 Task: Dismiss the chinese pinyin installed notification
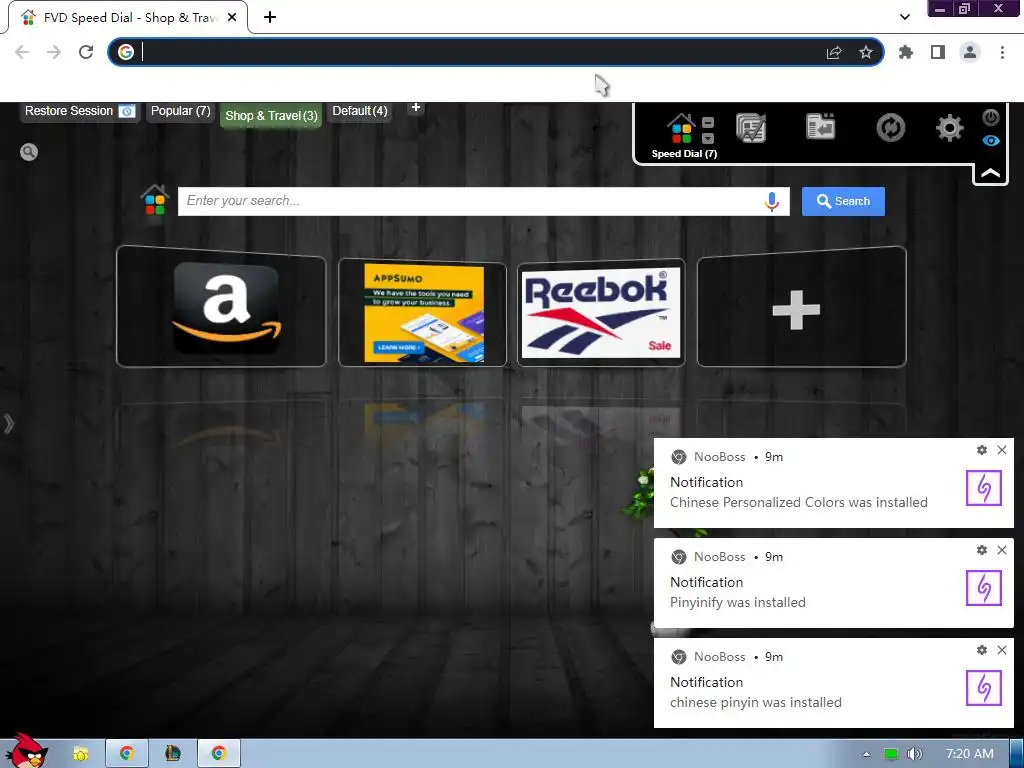1002,650
